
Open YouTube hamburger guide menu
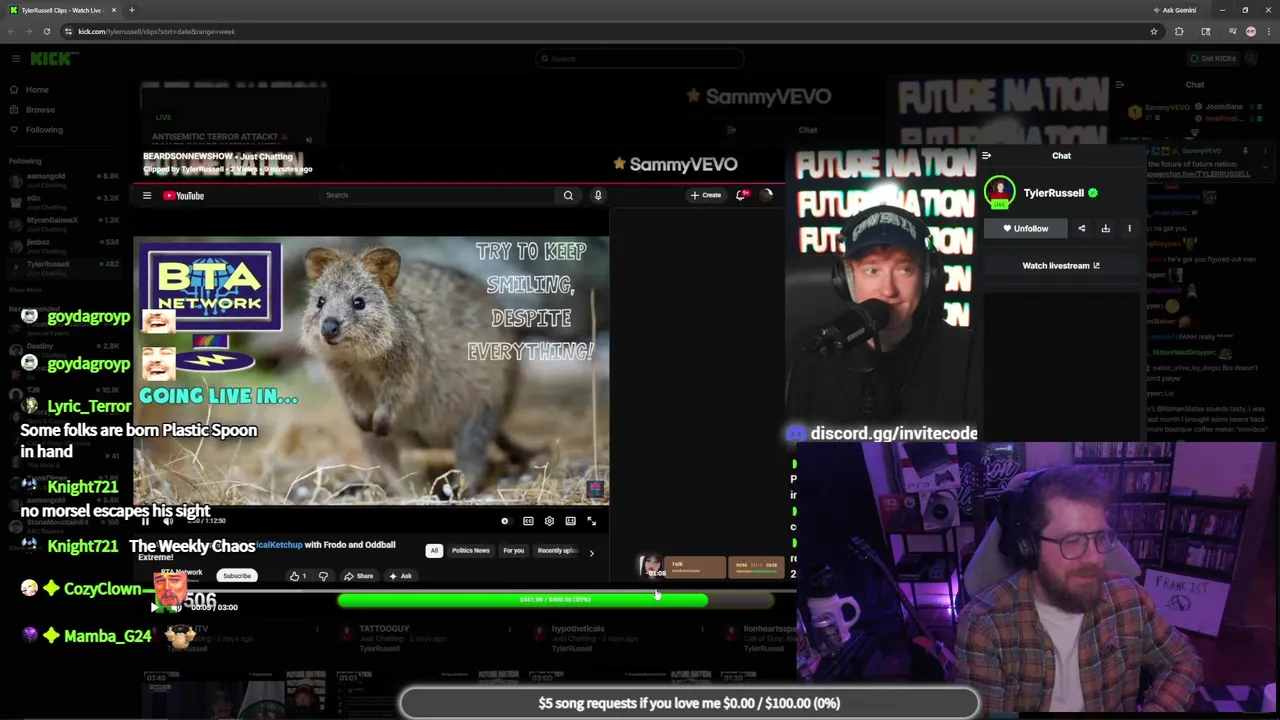click(147, 196)
